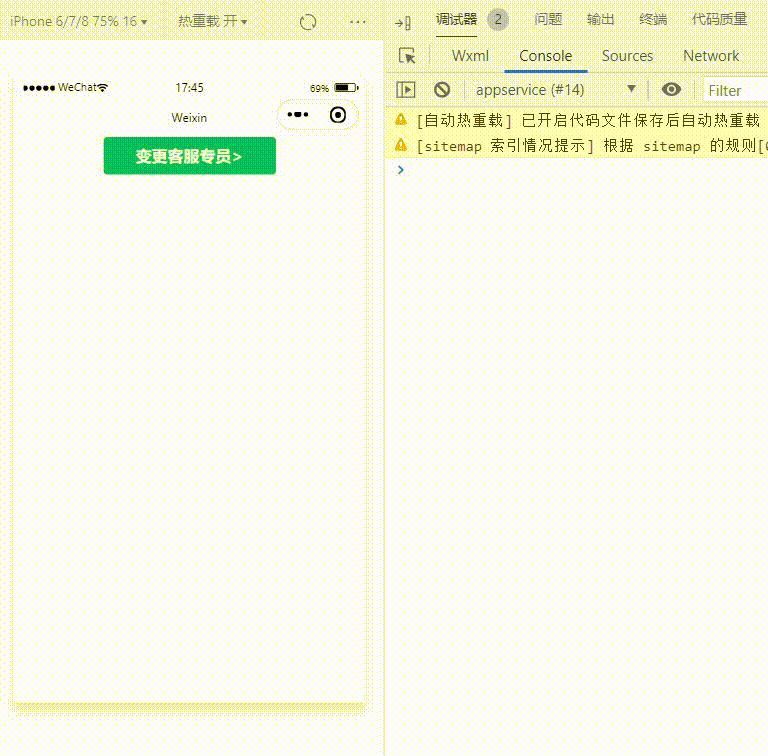
Task: Switch to the 问题 tab
Action: pyautogui.click(x=548, y=20)
